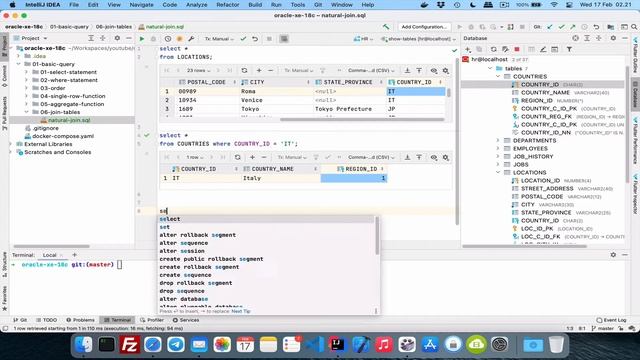Roll back the transaction in editor toolbar

coord(255,39)
